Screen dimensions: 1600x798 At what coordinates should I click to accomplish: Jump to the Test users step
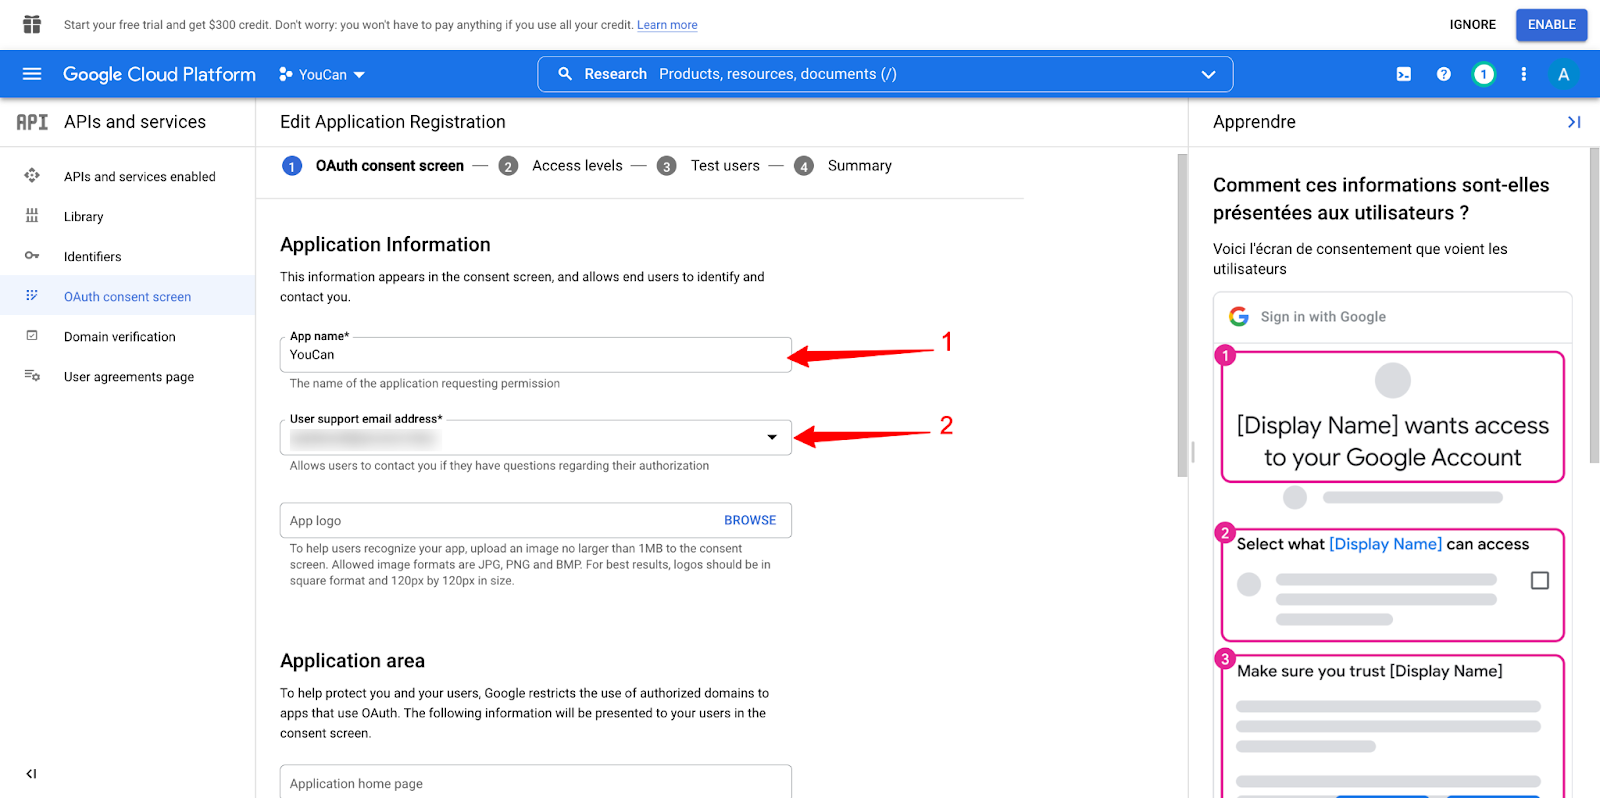click(725, 166)
